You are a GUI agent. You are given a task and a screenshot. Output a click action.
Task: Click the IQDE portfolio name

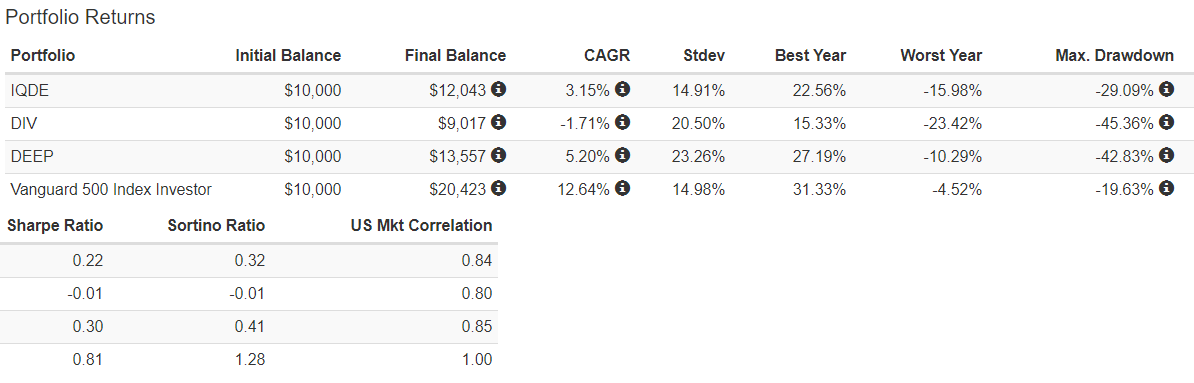[27, 91]
